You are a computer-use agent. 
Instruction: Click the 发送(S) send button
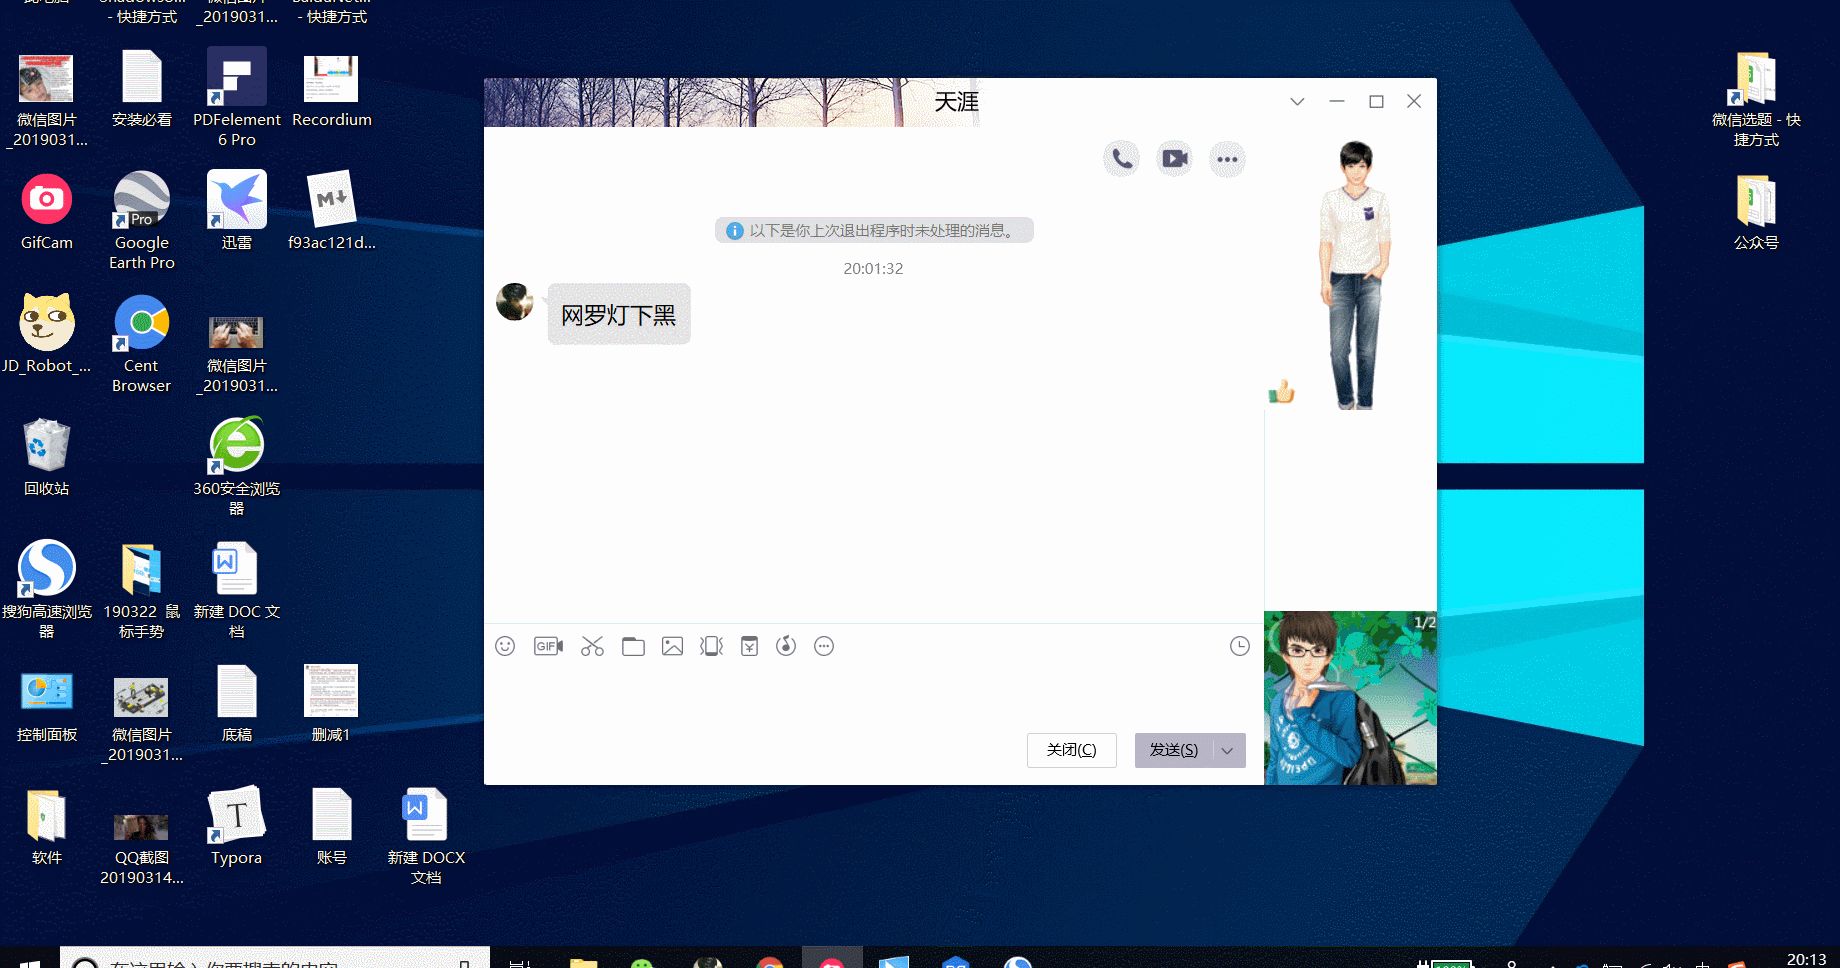(1174, 750)
